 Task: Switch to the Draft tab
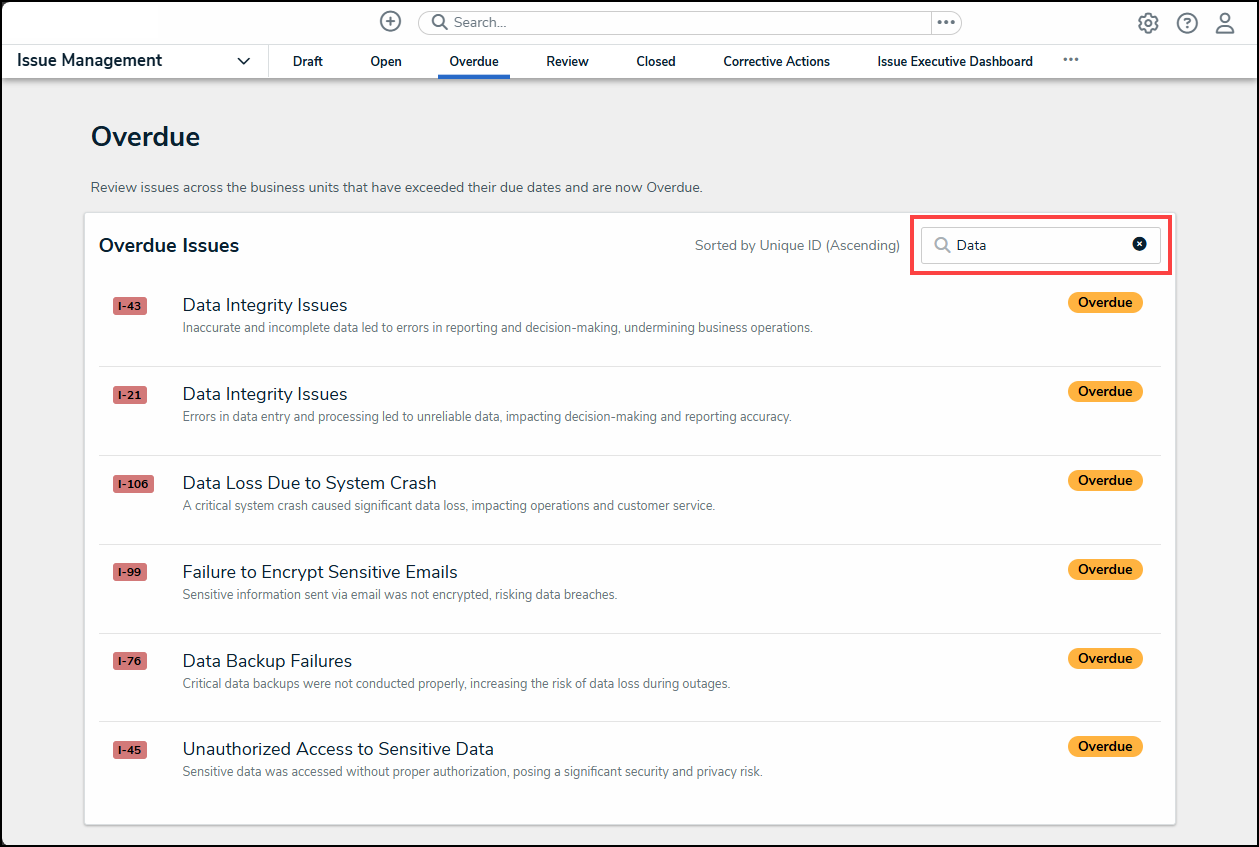[308, 61]
